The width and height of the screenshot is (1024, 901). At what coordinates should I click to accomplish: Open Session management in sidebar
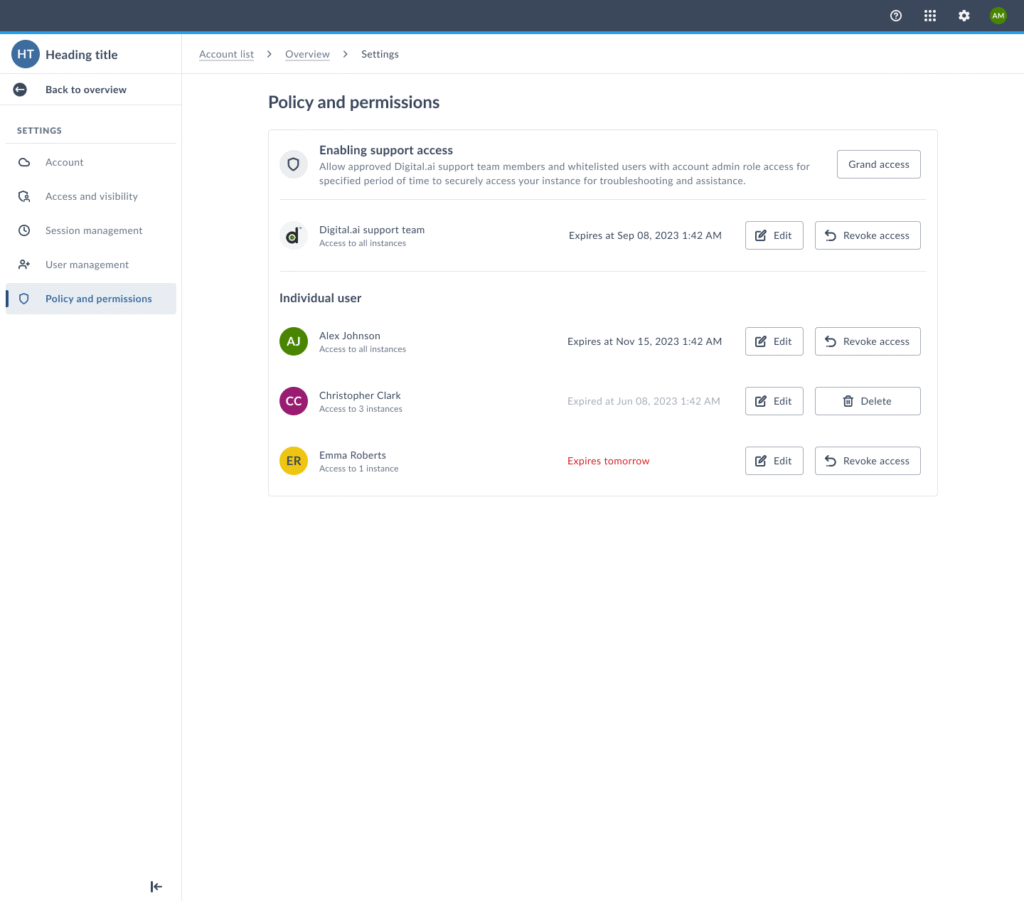click(x=93, y=231)
